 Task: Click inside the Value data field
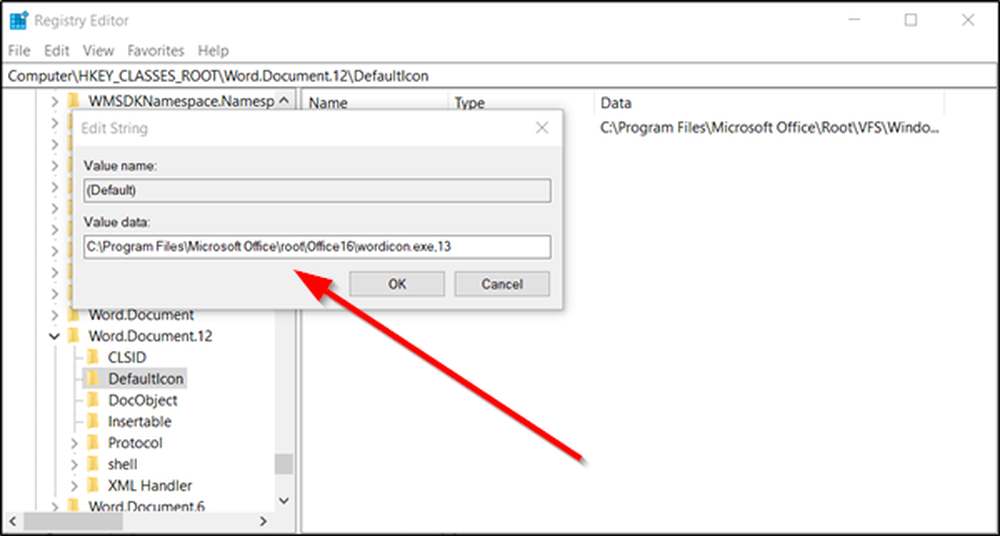click(317, 247)
